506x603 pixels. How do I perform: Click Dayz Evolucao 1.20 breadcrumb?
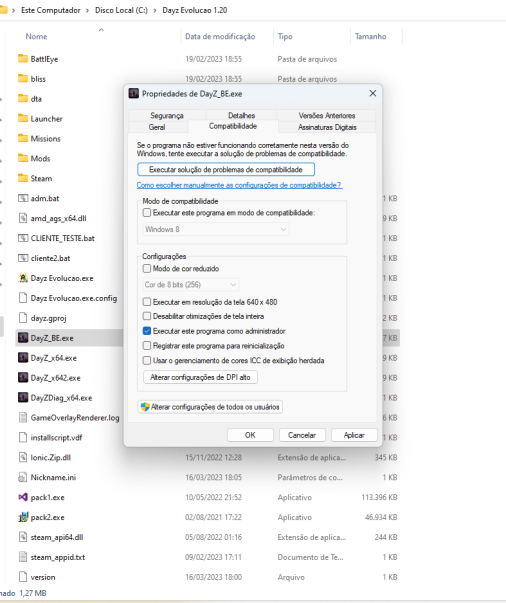click(x=195, y=10)
